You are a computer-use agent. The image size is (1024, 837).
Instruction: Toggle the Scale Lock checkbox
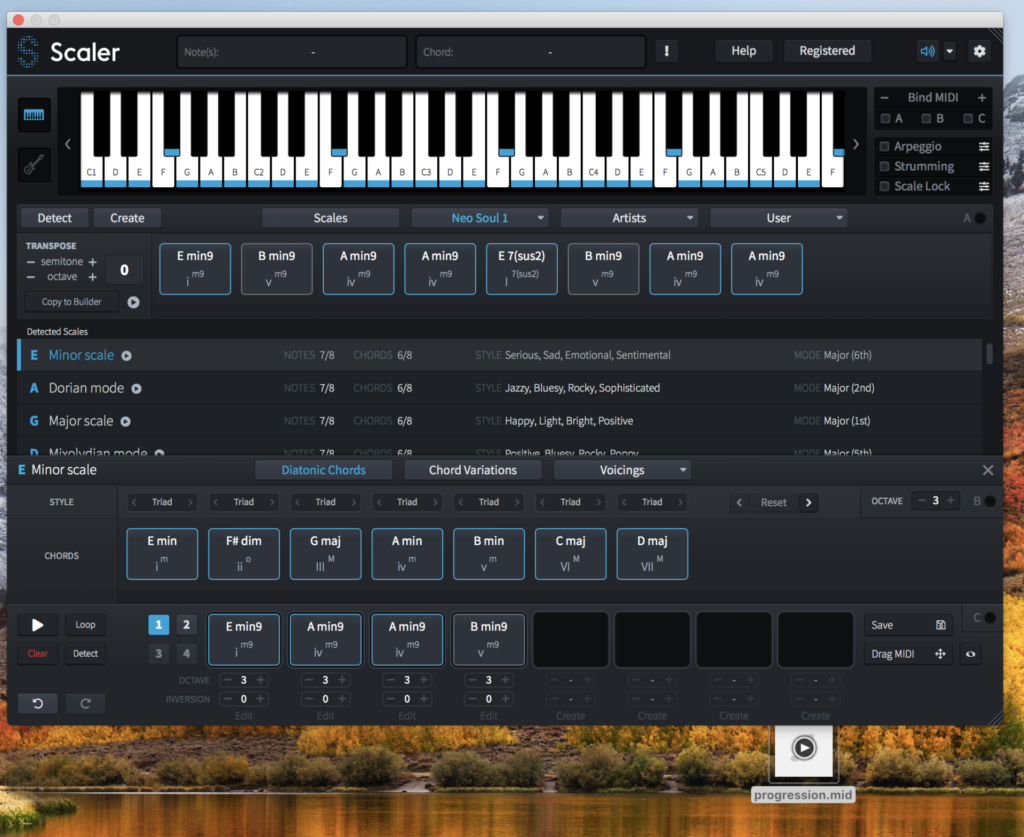884,186
